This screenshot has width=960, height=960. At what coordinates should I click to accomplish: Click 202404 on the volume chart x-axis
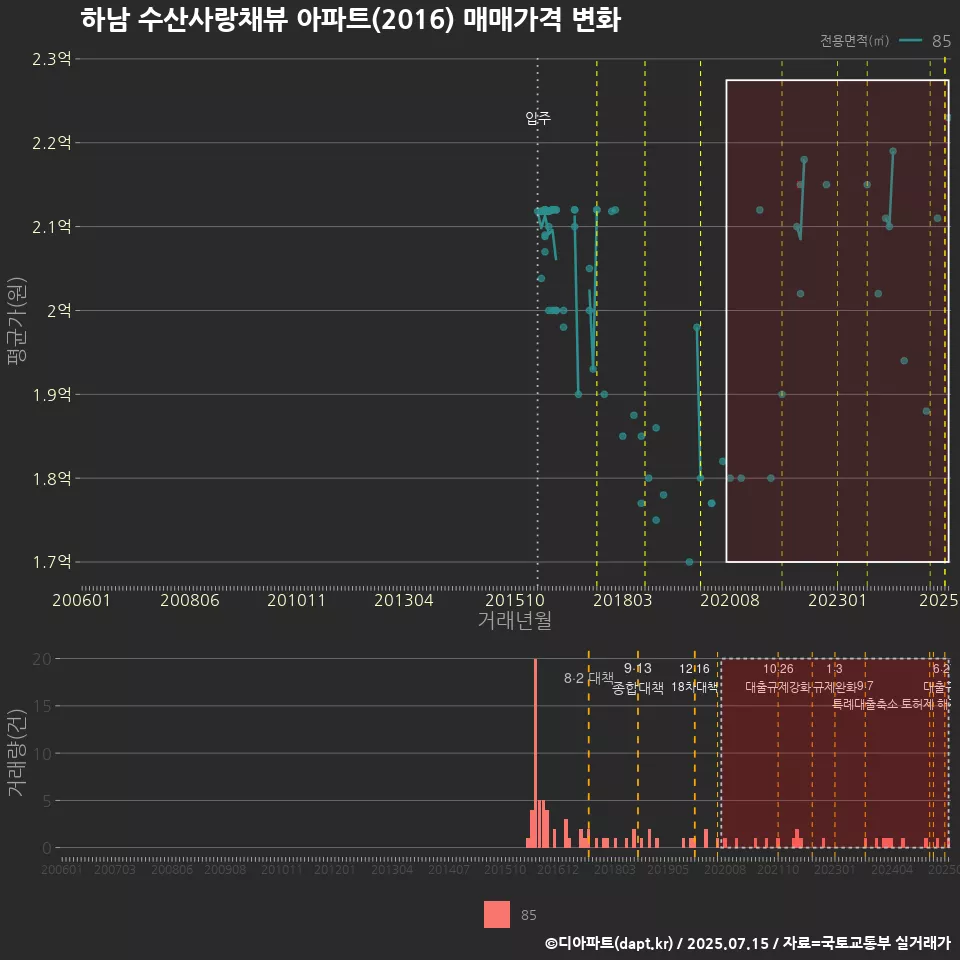pos(891,869)
